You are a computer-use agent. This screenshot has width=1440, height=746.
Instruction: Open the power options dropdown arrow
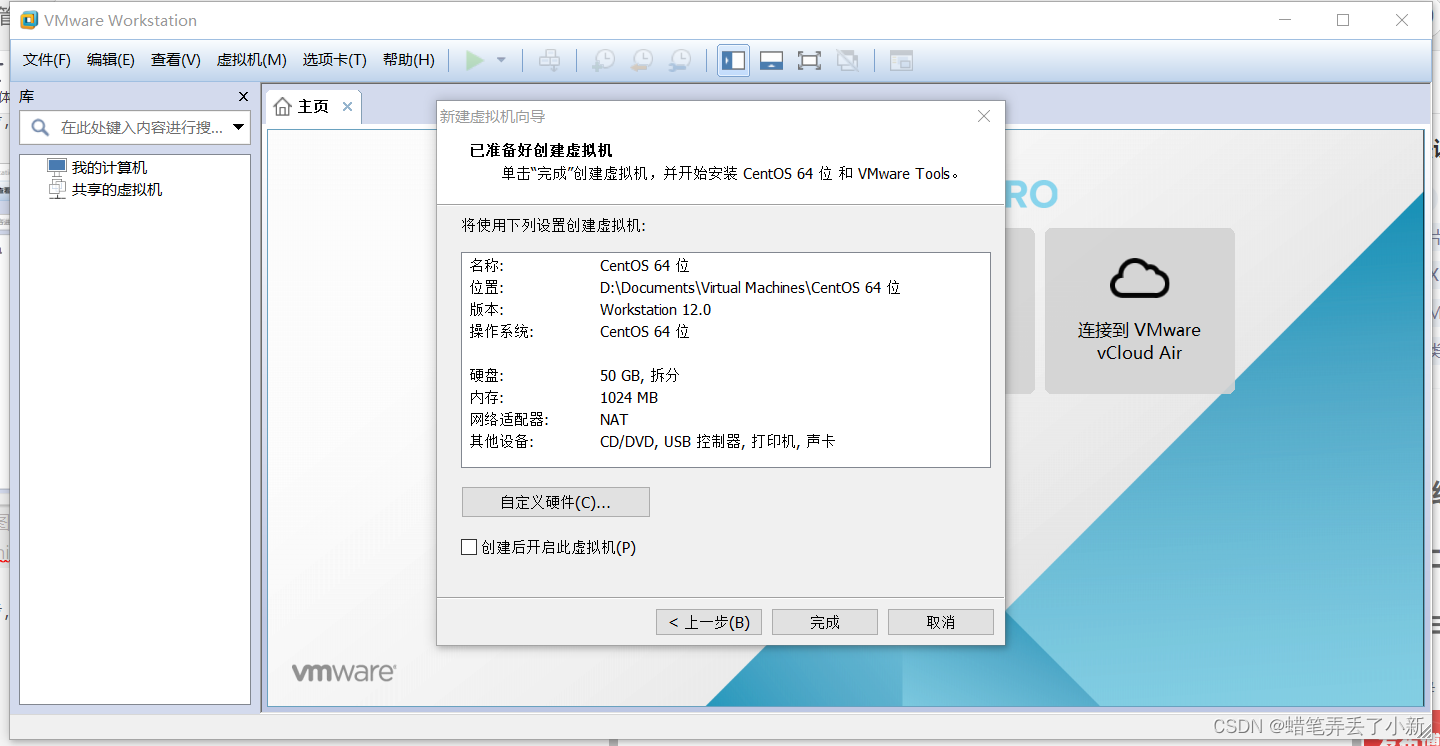502,61
